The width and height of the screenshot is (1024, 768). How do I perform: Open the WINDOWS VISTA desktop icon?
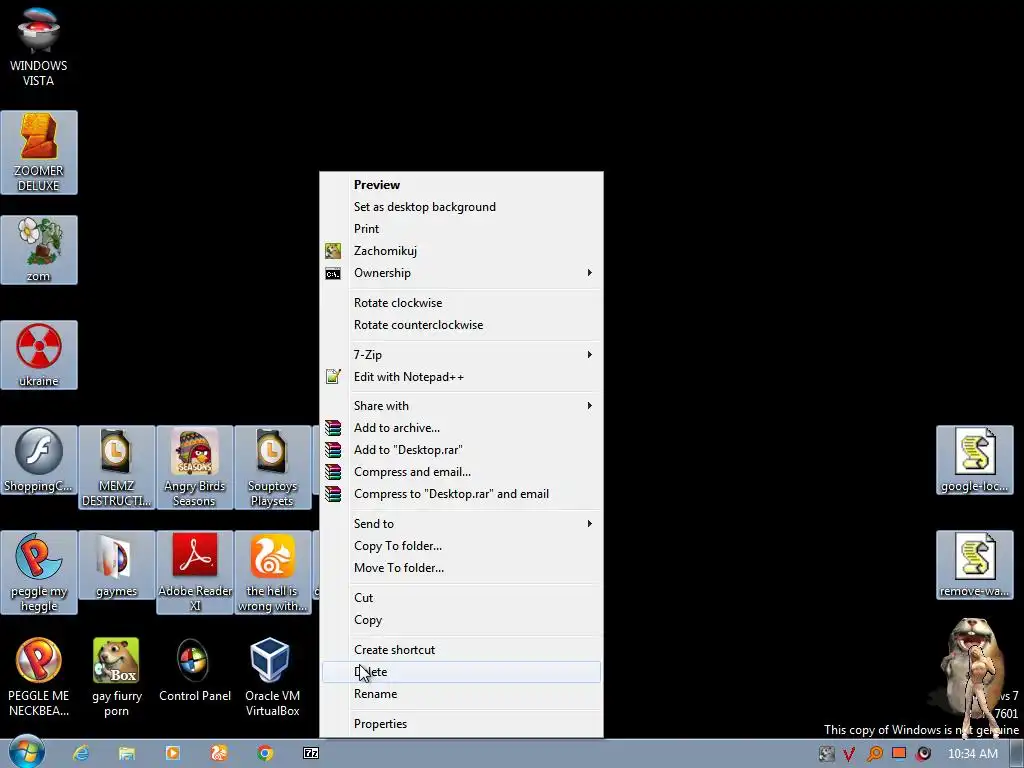tap(39, 46)
